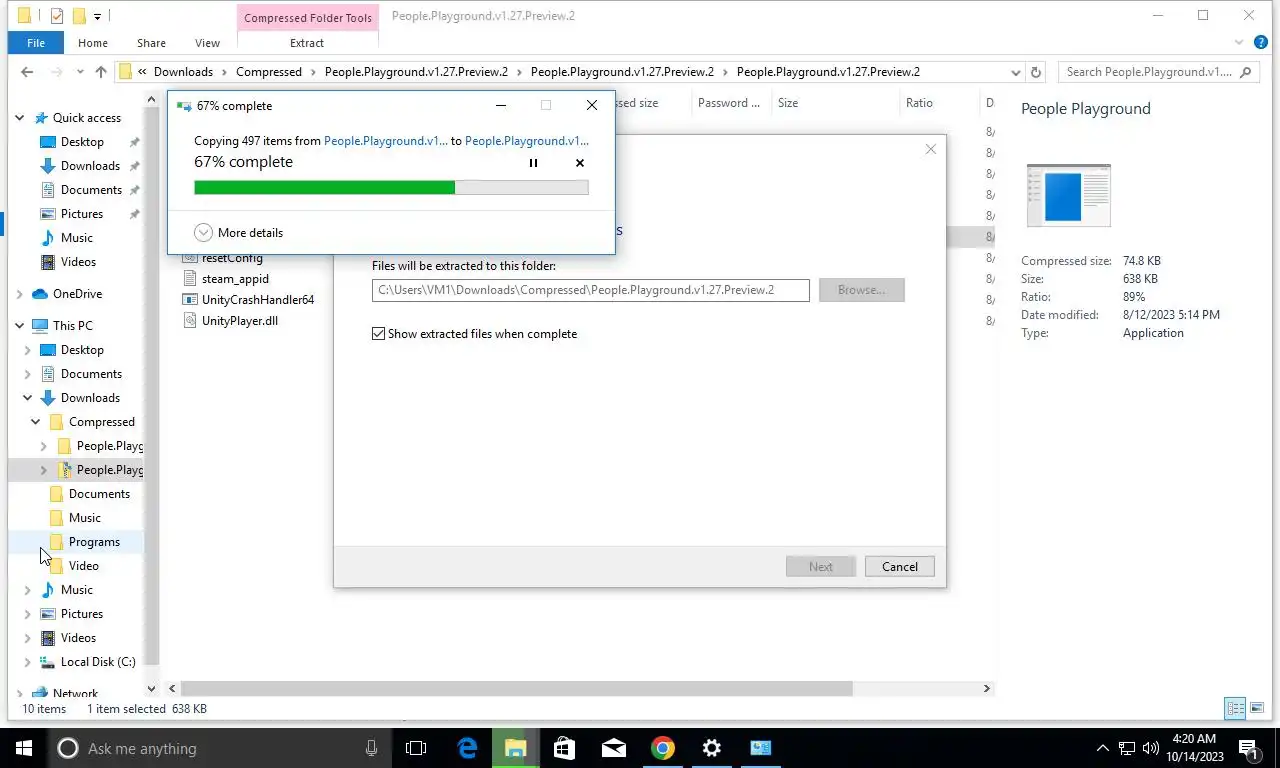Select the steam_appid file
This screenshot has width=1280, height=768.
pyautogui.click(x=235, y=279)
